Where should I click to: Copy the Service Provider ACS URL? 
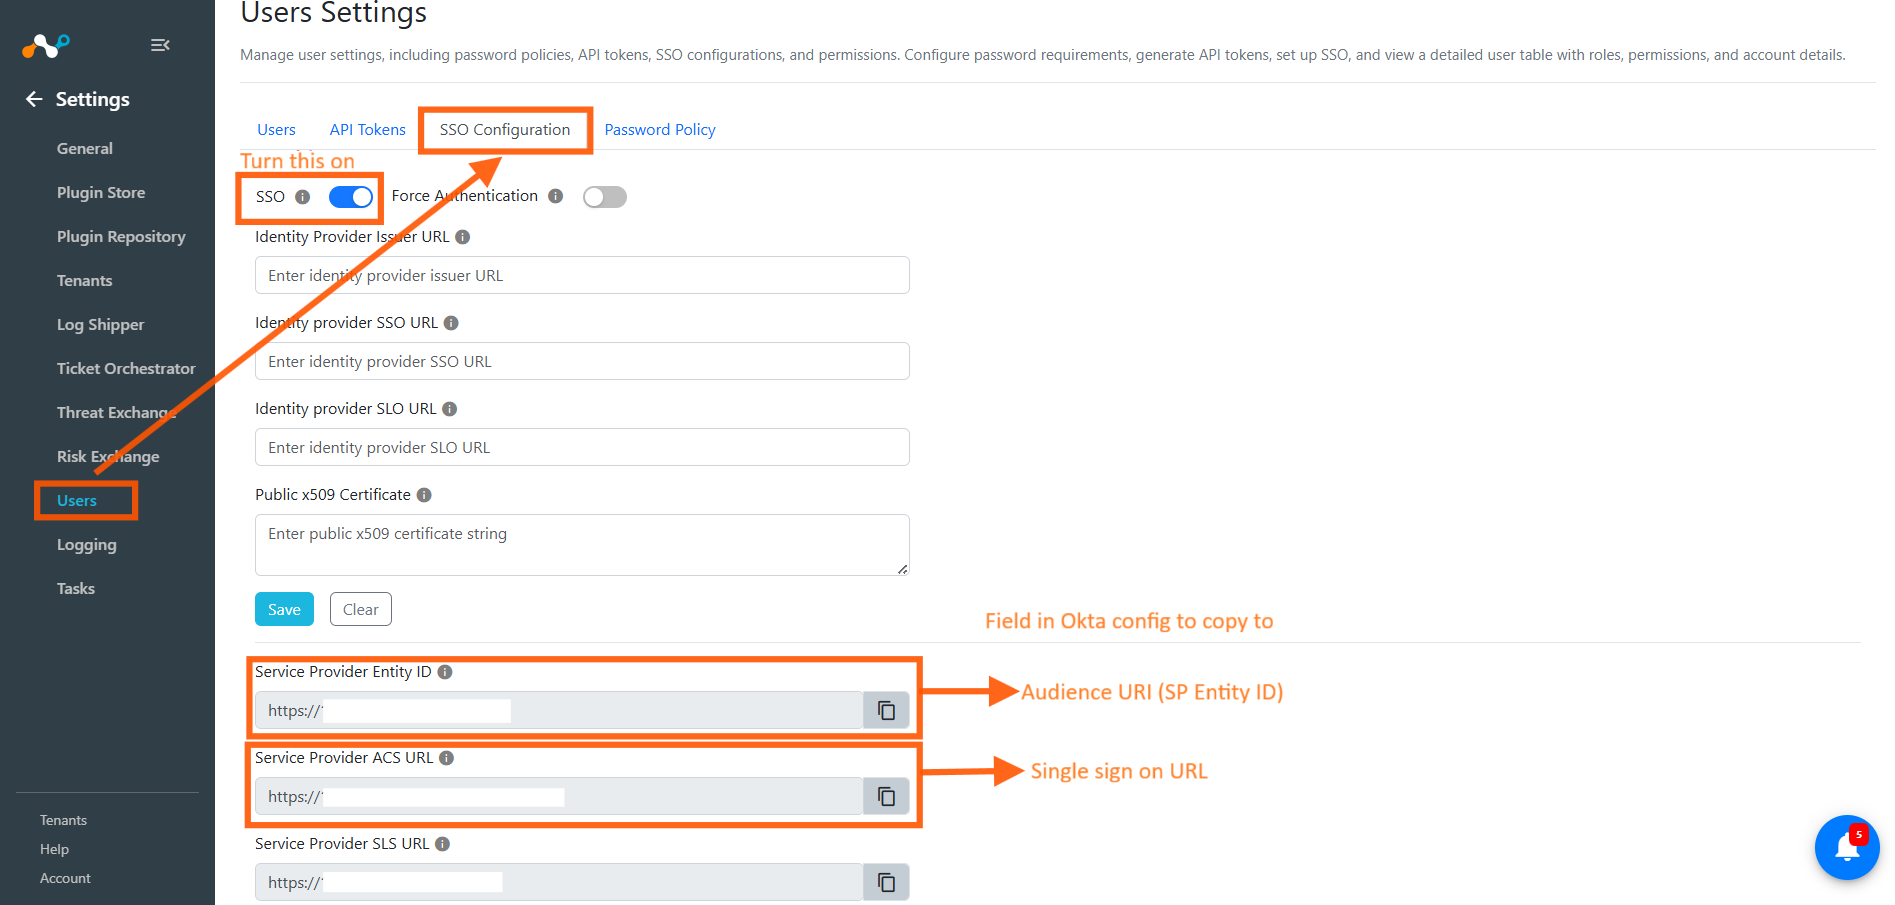[886, 796]
